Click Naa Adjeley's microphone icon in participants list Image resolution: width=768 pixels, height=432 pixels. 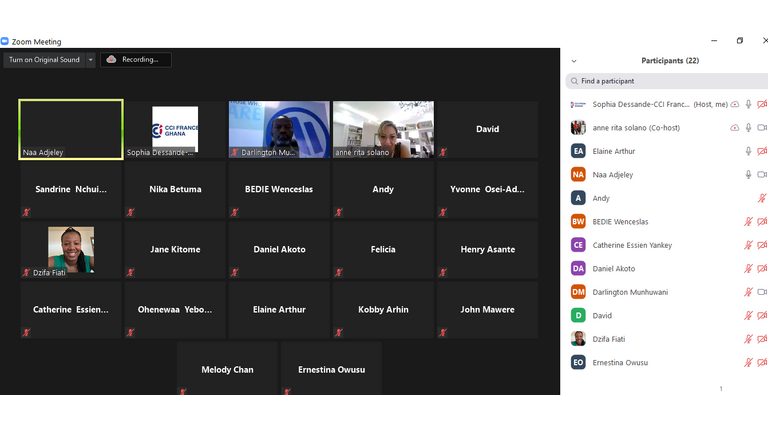[748, 175]
